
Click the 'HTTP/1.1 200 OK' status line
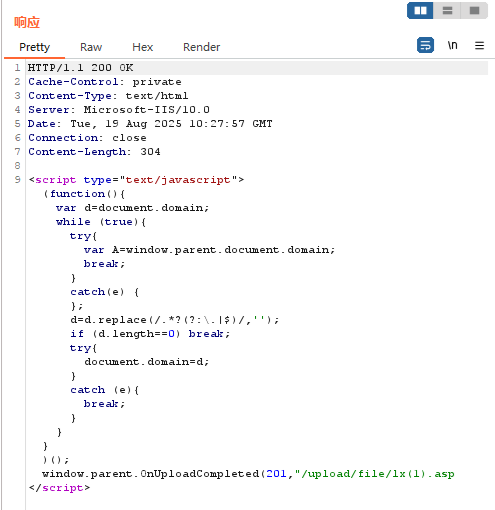[x=80, y=68]
